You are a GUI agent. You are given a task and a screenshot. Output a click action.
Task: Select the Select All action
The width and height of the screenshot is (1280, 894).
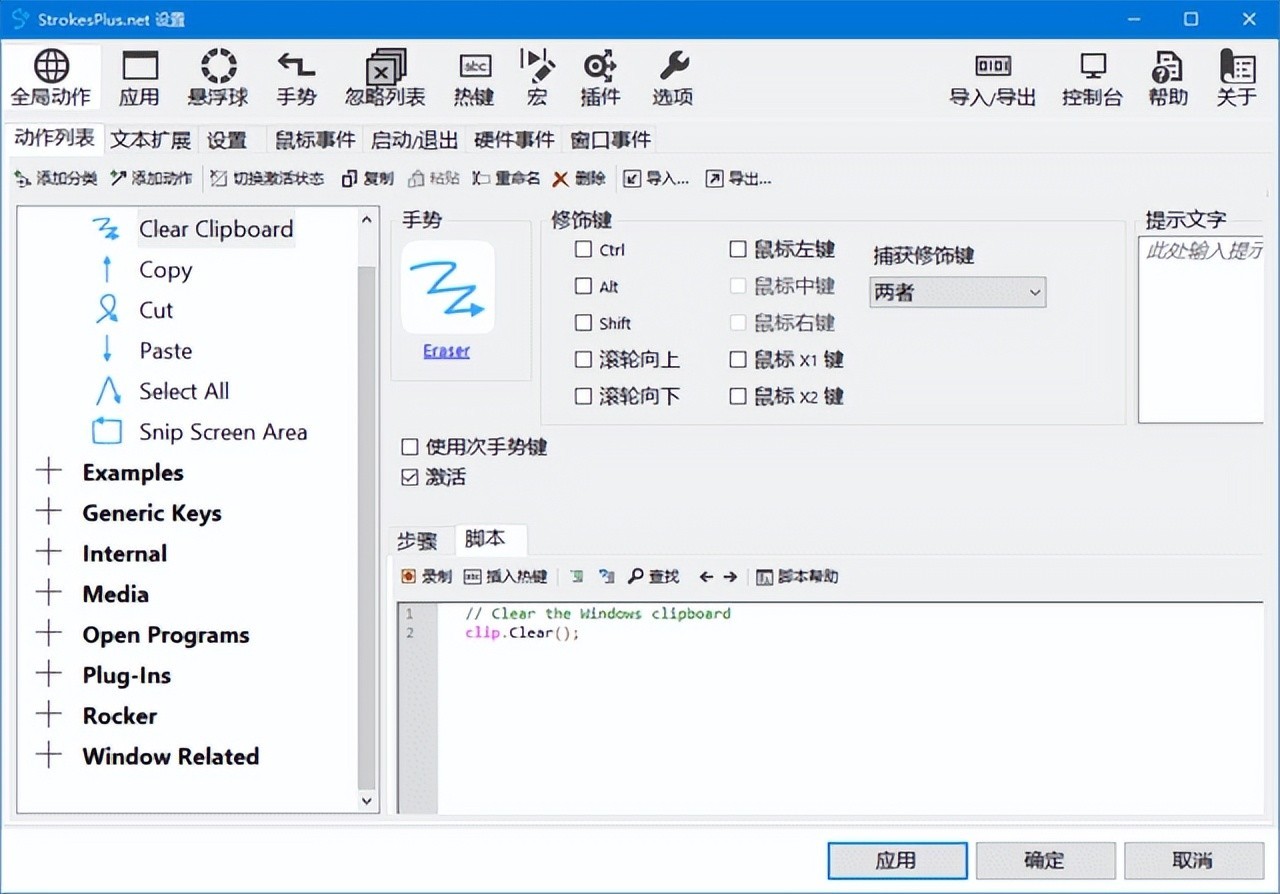pyautogui.click(x=184, y=391)
